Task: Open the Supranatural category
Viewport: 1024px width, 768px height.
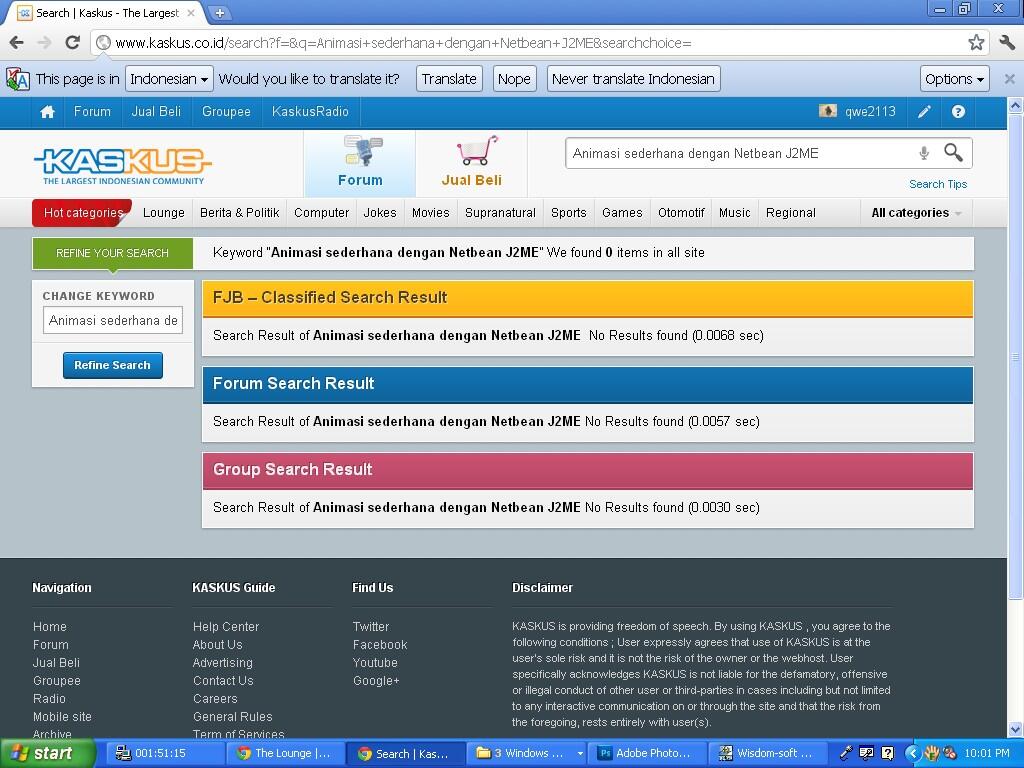Action: pos(500,213)
